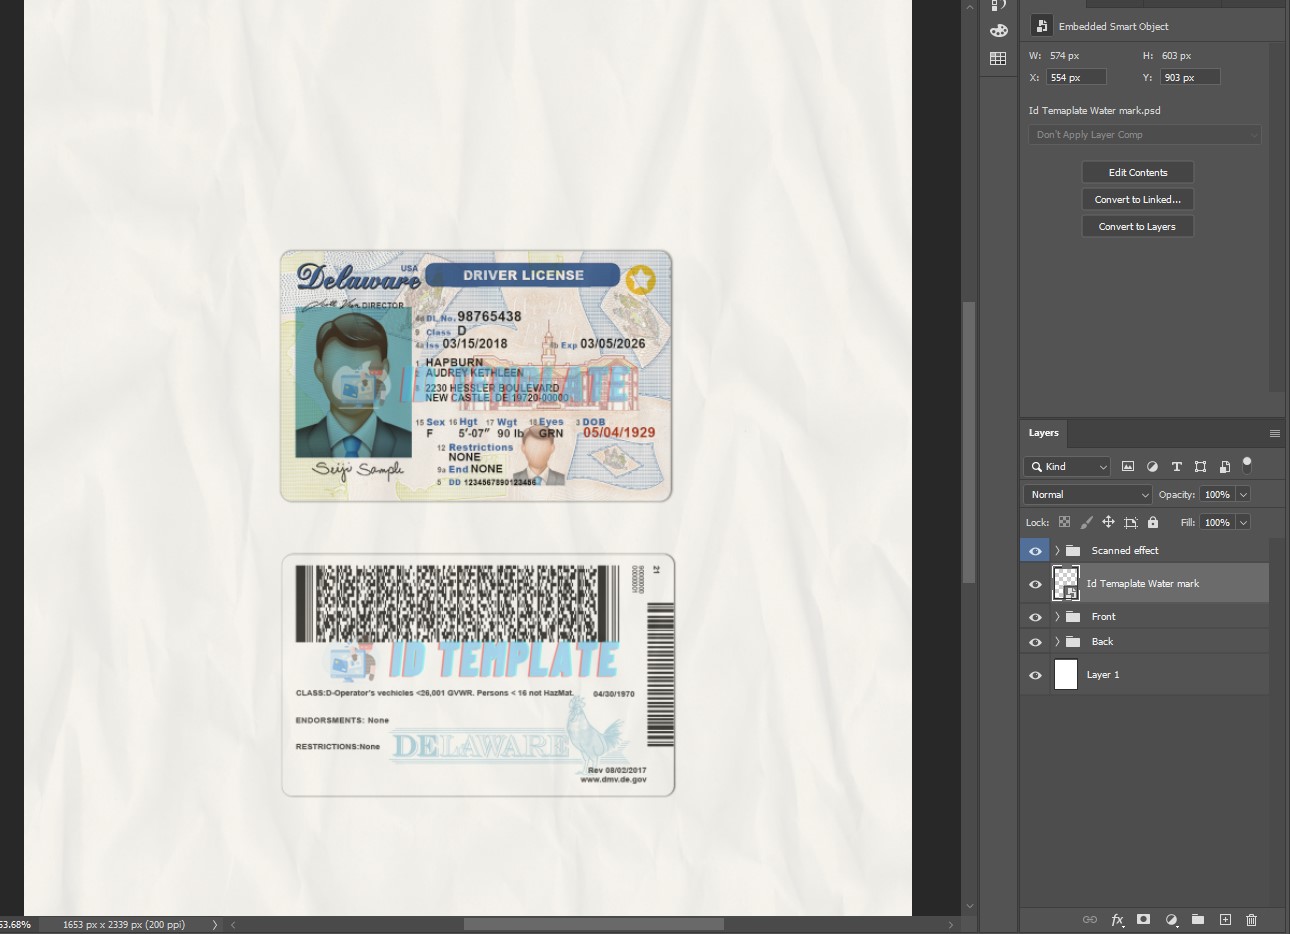The image size is (1290, 934).
Task: Hide the Front group
Action: tap(1035, 617)
